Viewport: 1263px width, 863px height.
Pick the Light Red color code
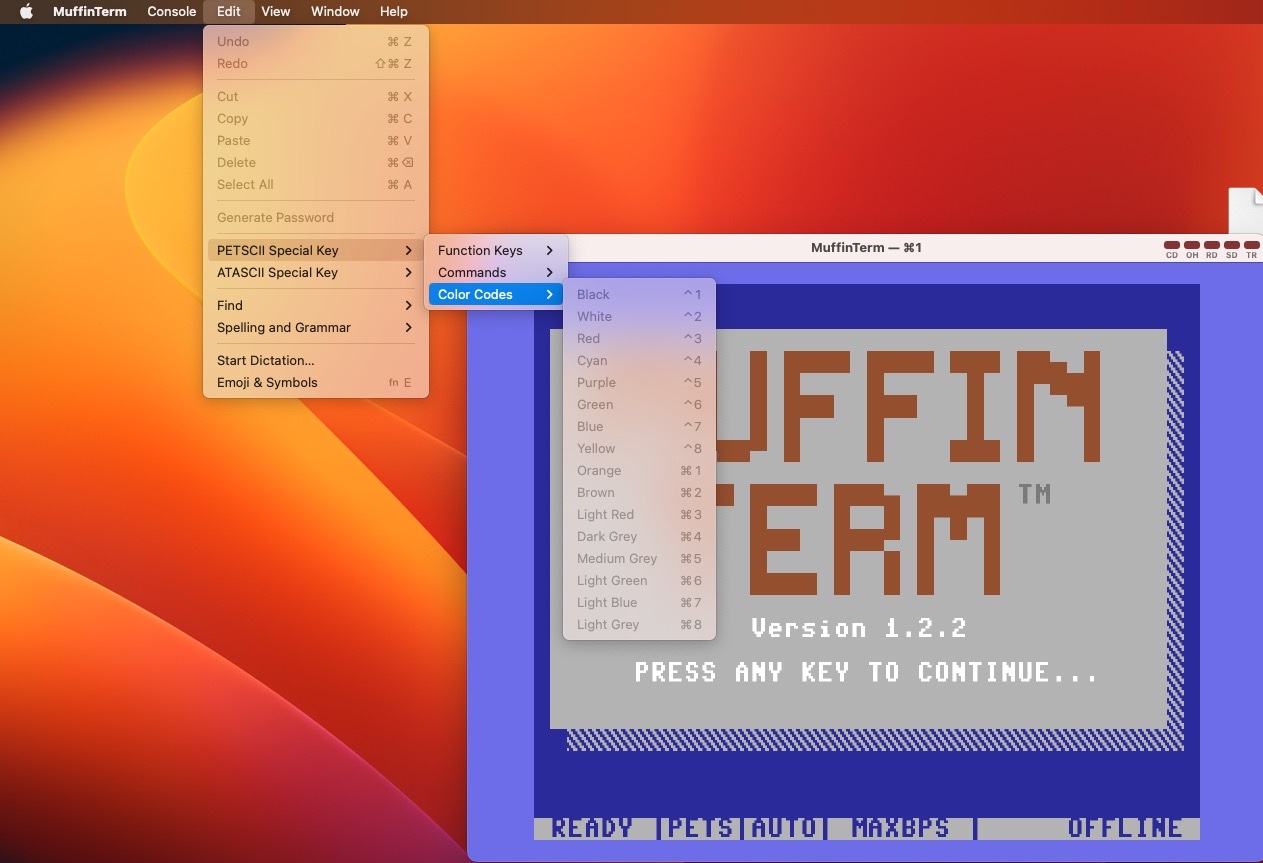click(640, 514)
